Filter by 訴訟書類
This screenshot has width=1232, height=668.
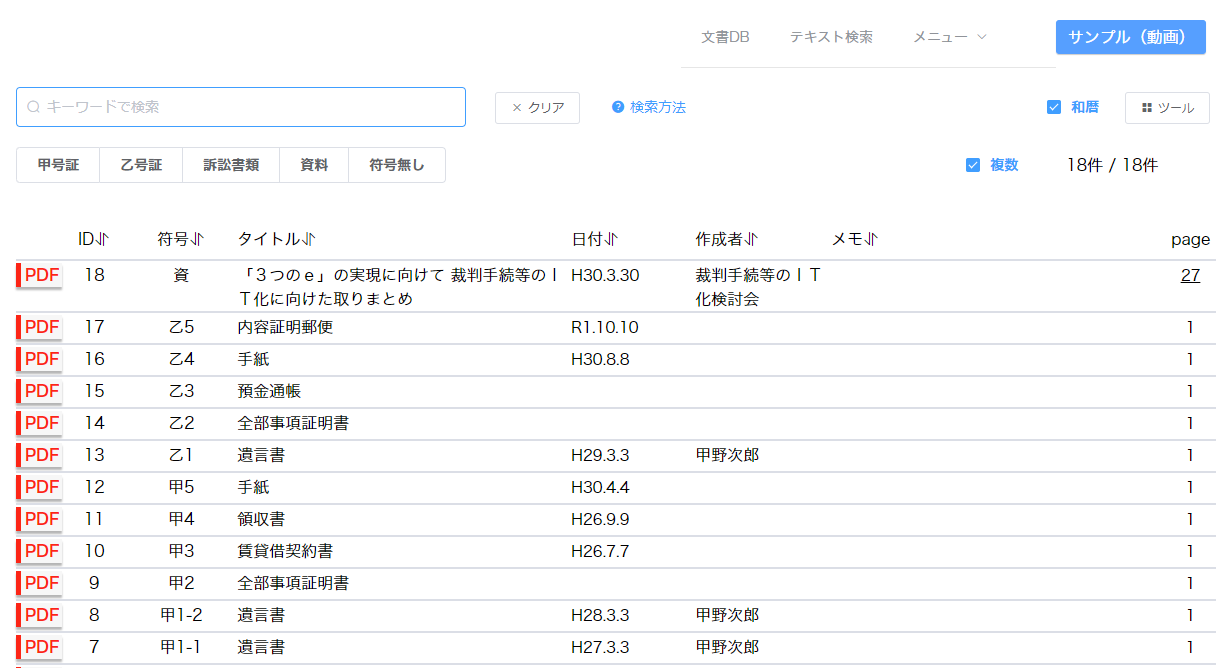point(231,165)
